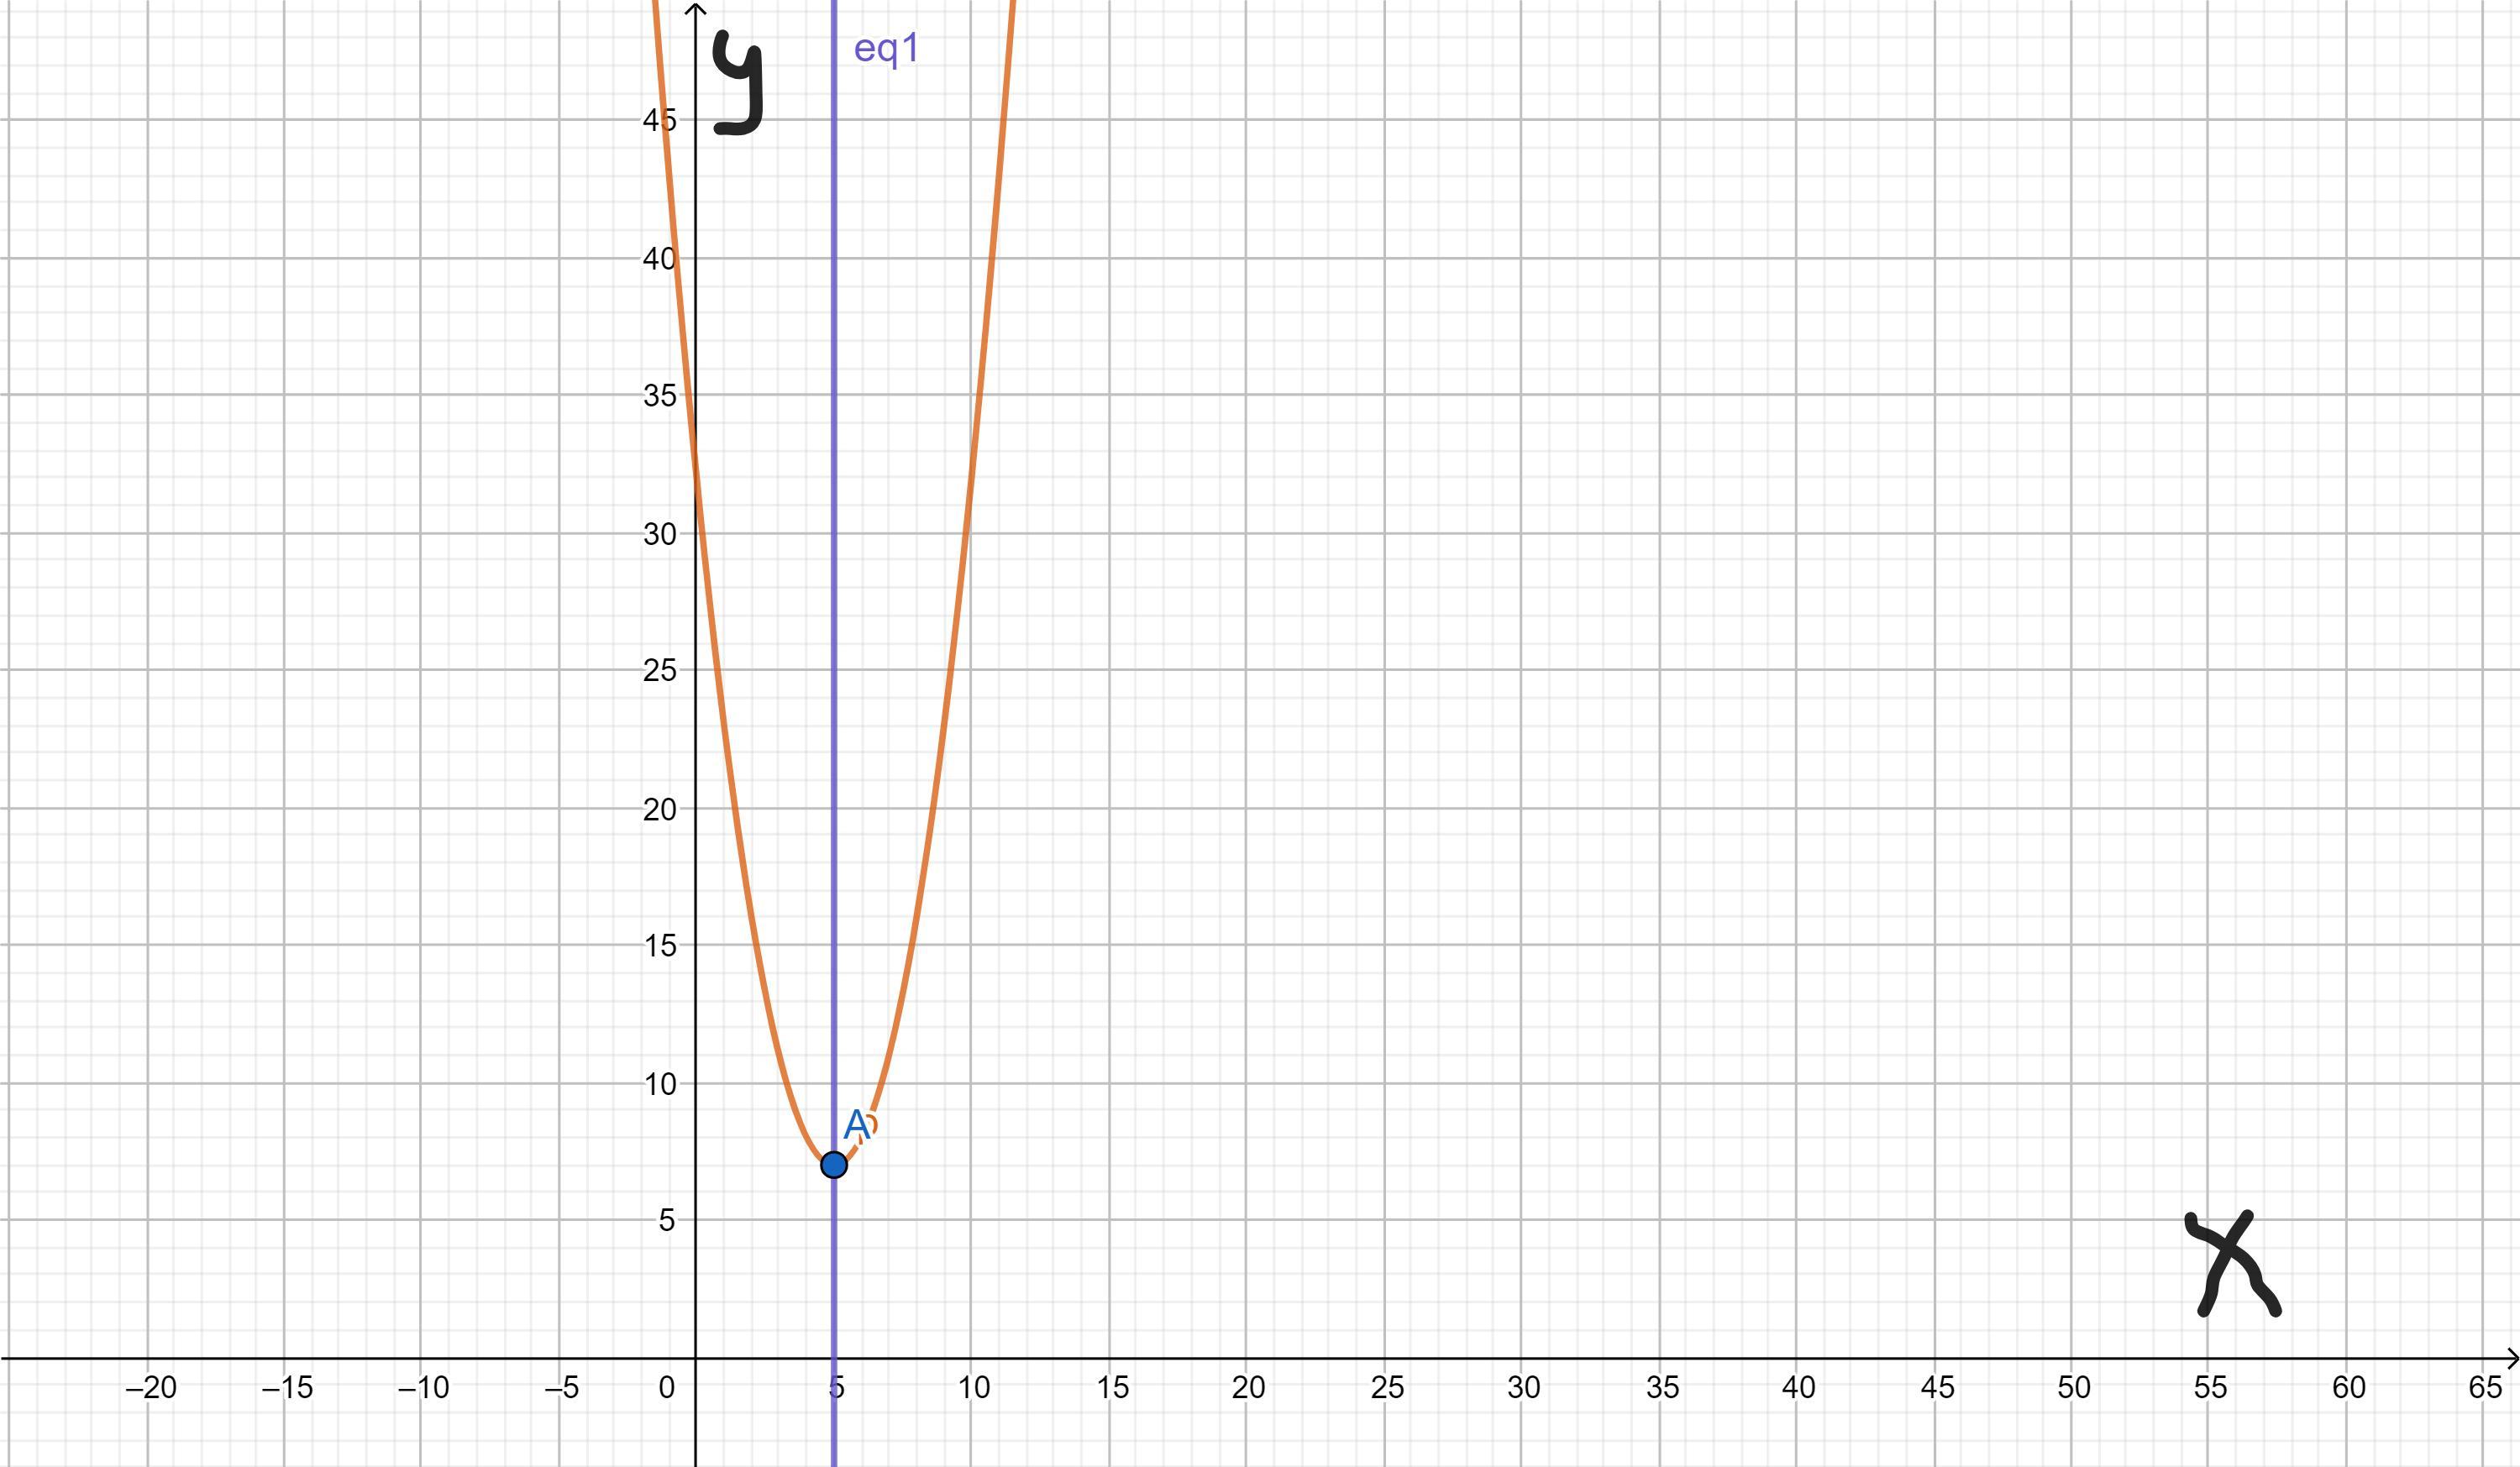The height and width of the screenshot is (1467, 2520).
Task: Click the '40' tick label on the x-axis
Action: [x=1798, y=1388]
